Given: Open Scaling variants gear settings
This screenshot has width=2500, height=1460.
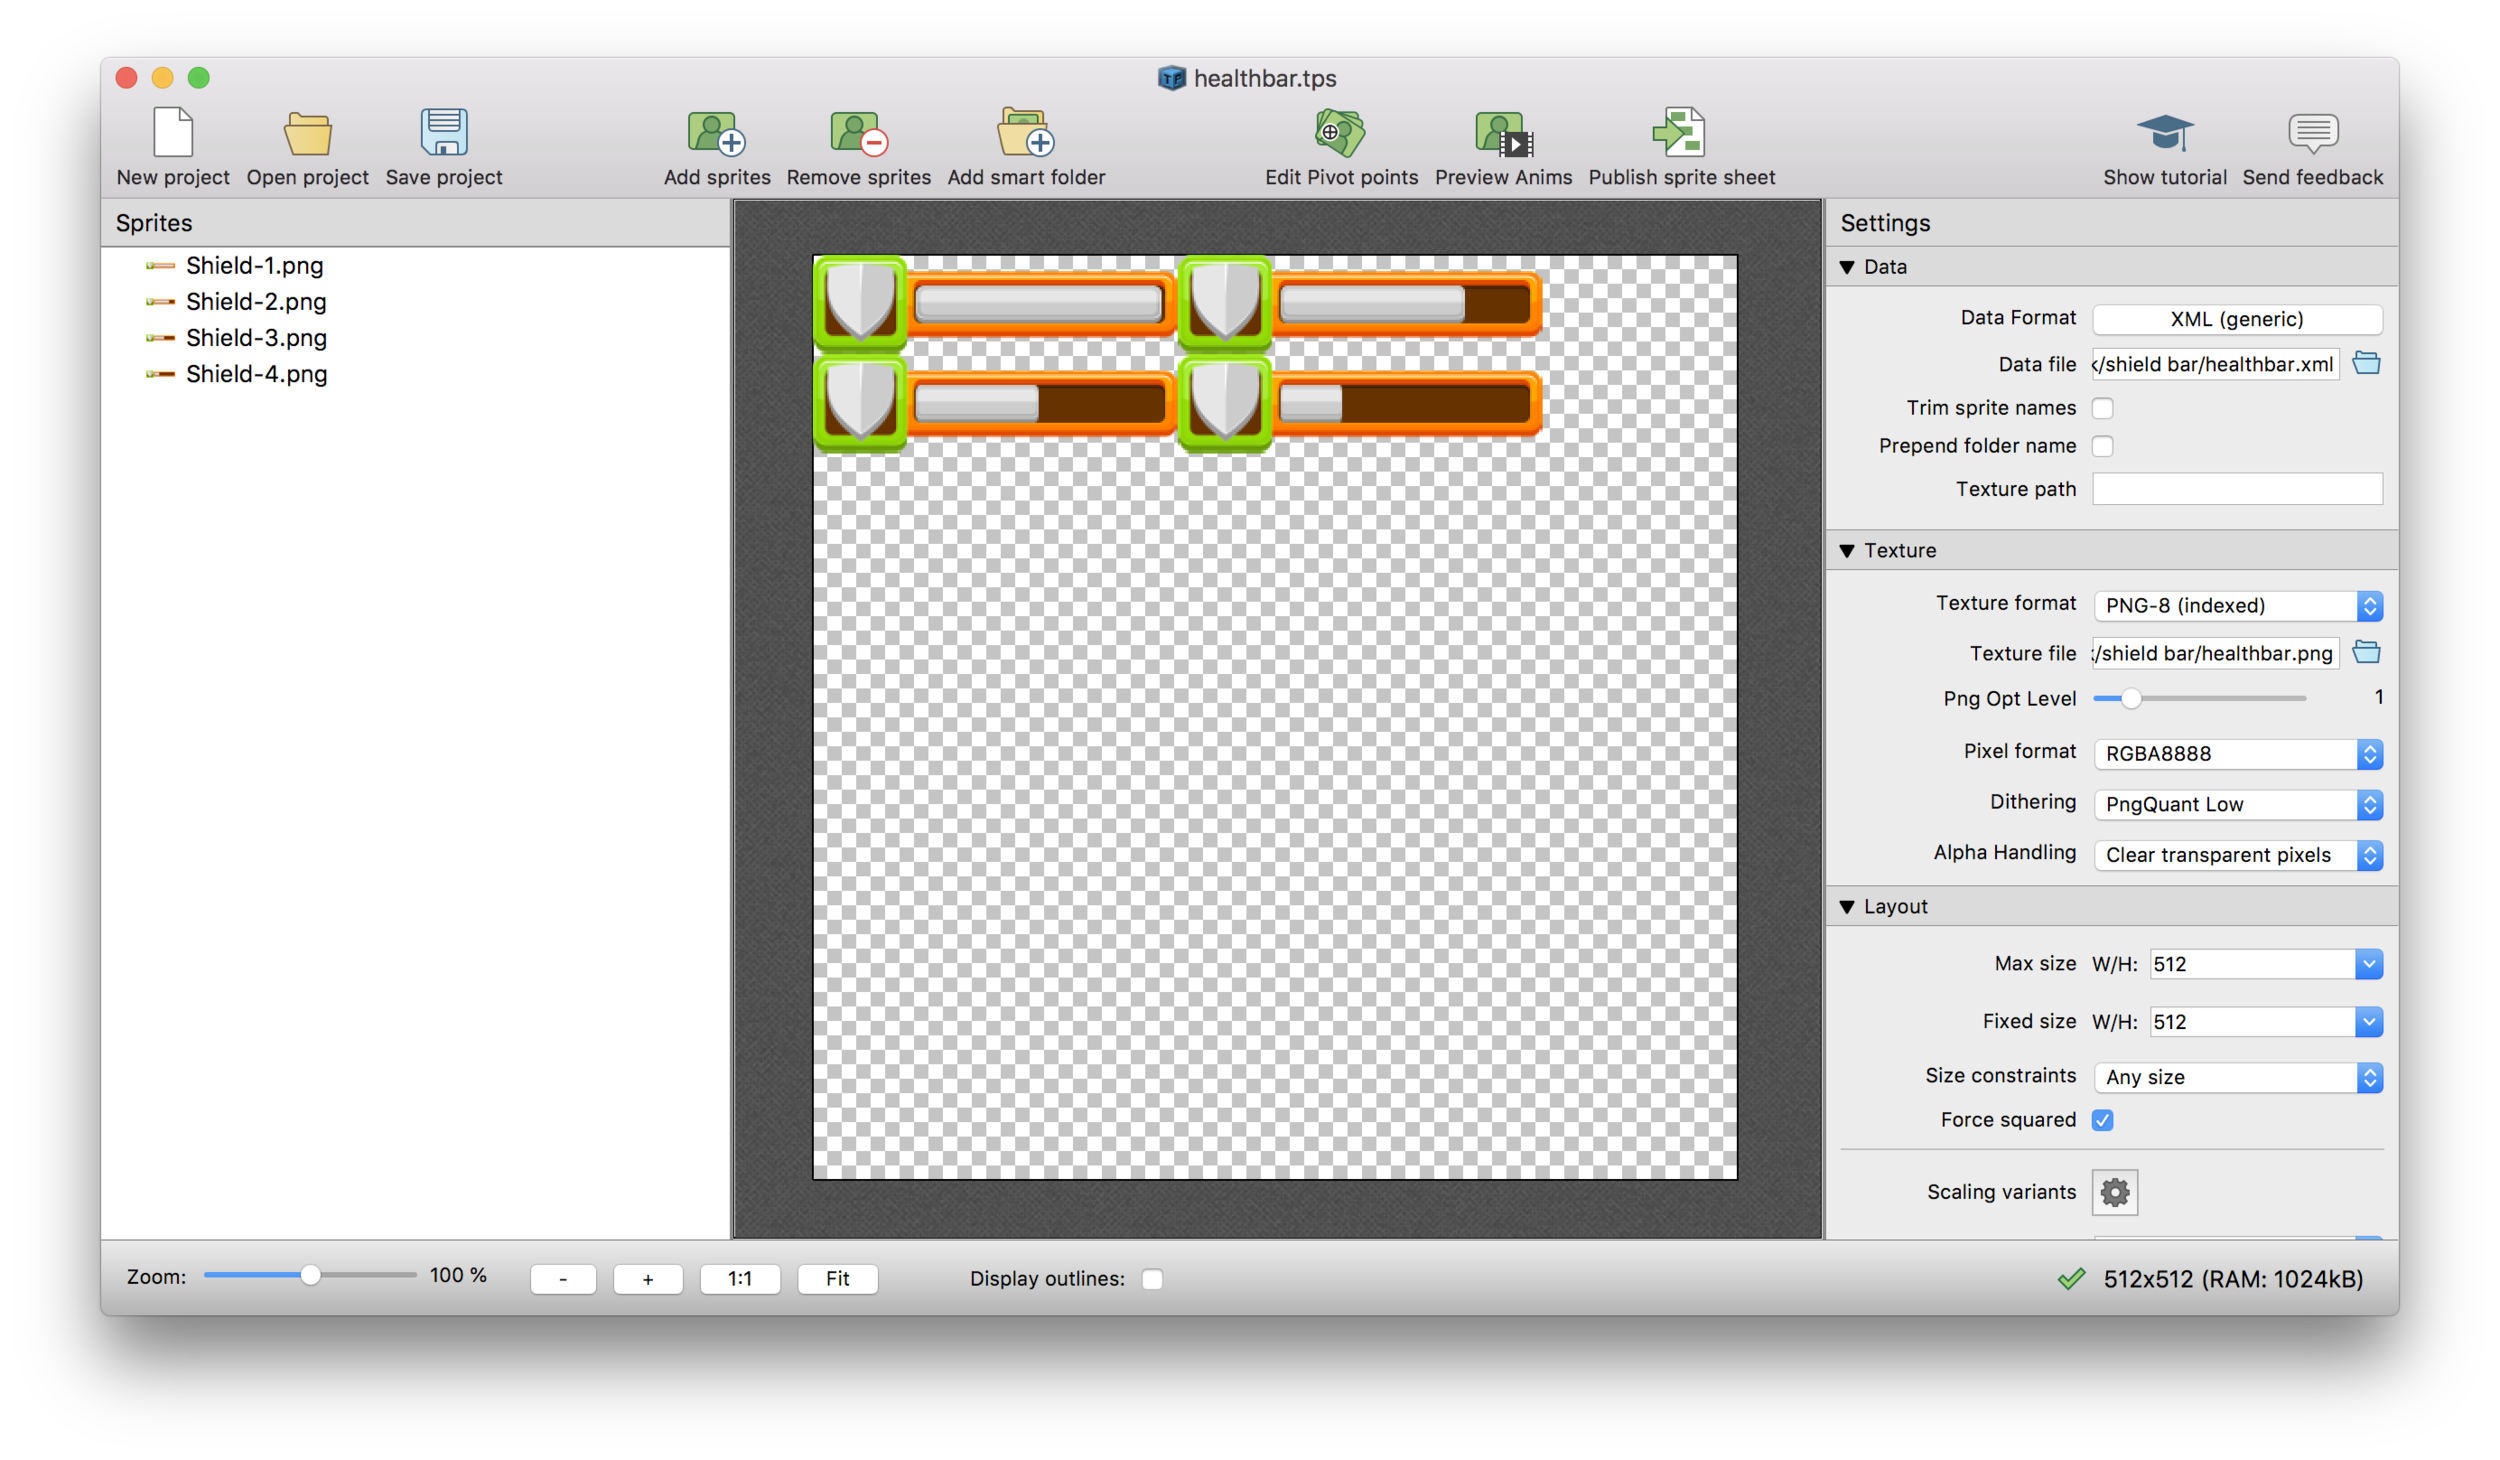Looking at the screenshot, I should (x=2114, y=1192).
